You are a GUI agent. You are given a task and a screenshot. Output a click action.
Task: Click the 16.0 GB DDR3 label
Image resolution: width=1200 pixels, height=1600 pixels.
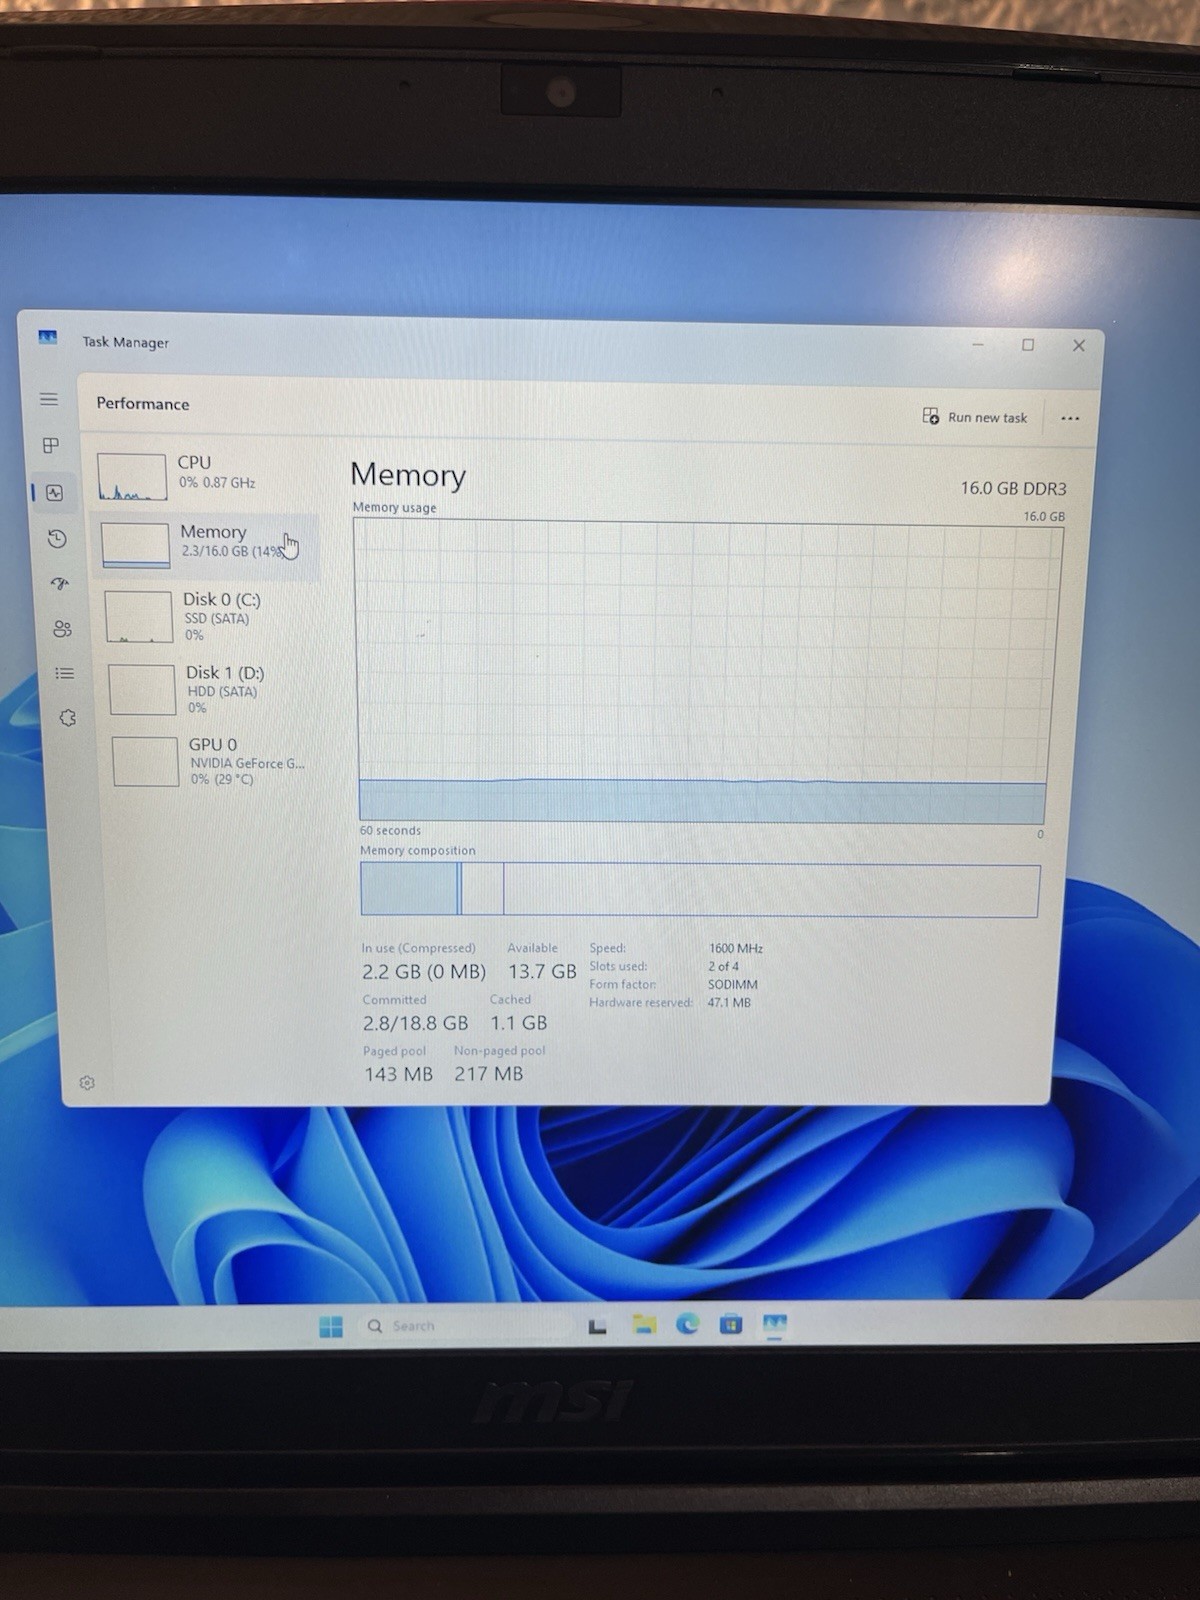click(1013, 488)
